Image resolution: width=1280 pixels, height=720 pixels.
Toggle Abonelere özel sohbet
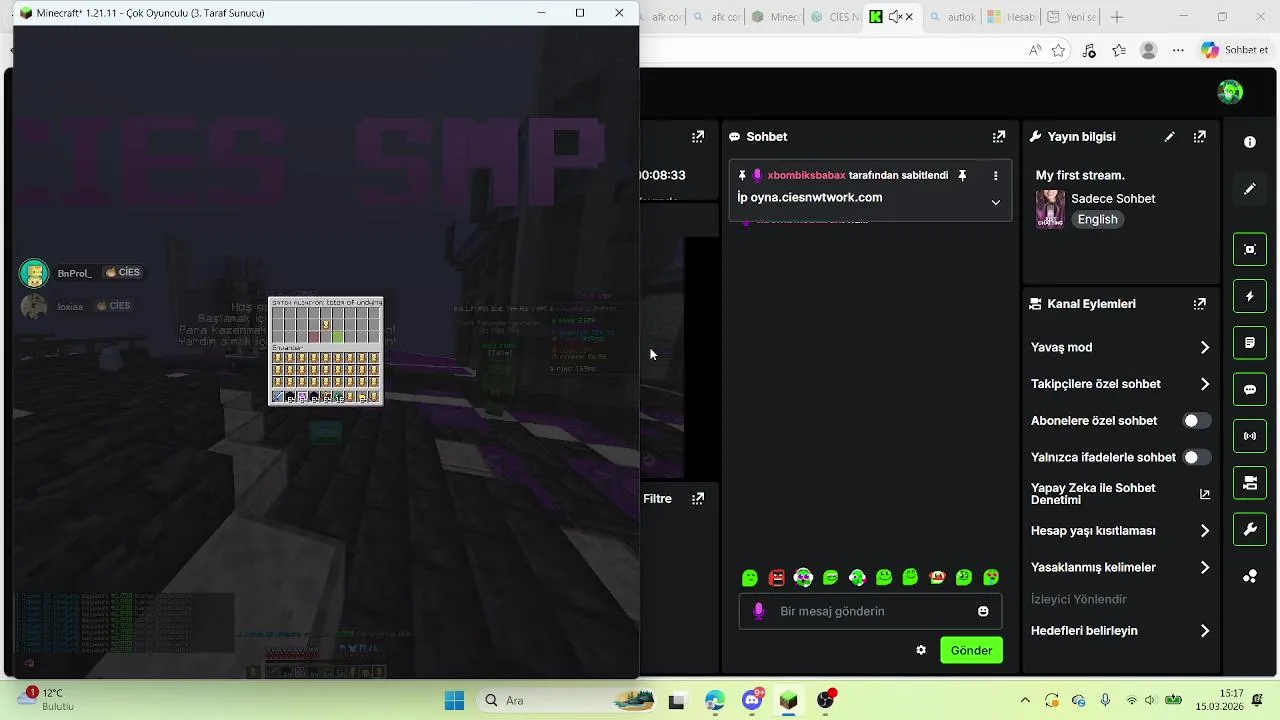1197,421
